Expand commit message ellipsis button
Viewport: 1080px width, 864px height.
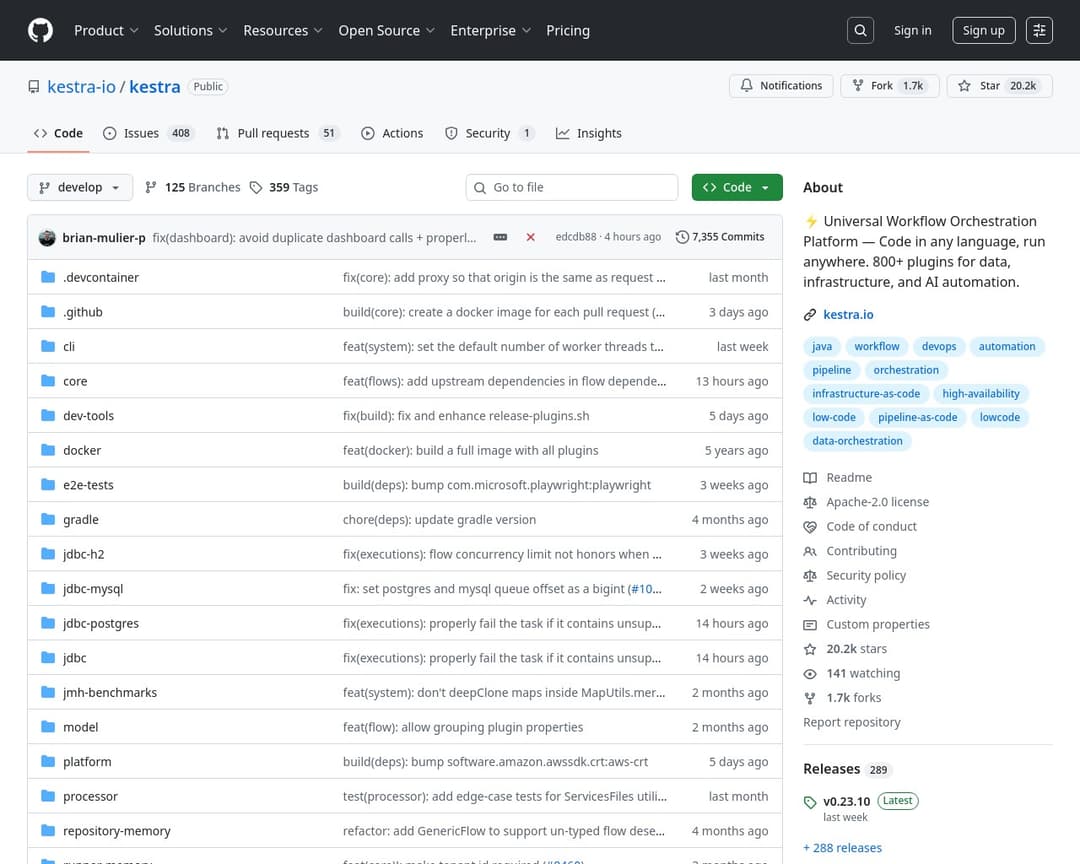(x=500, y=237)
